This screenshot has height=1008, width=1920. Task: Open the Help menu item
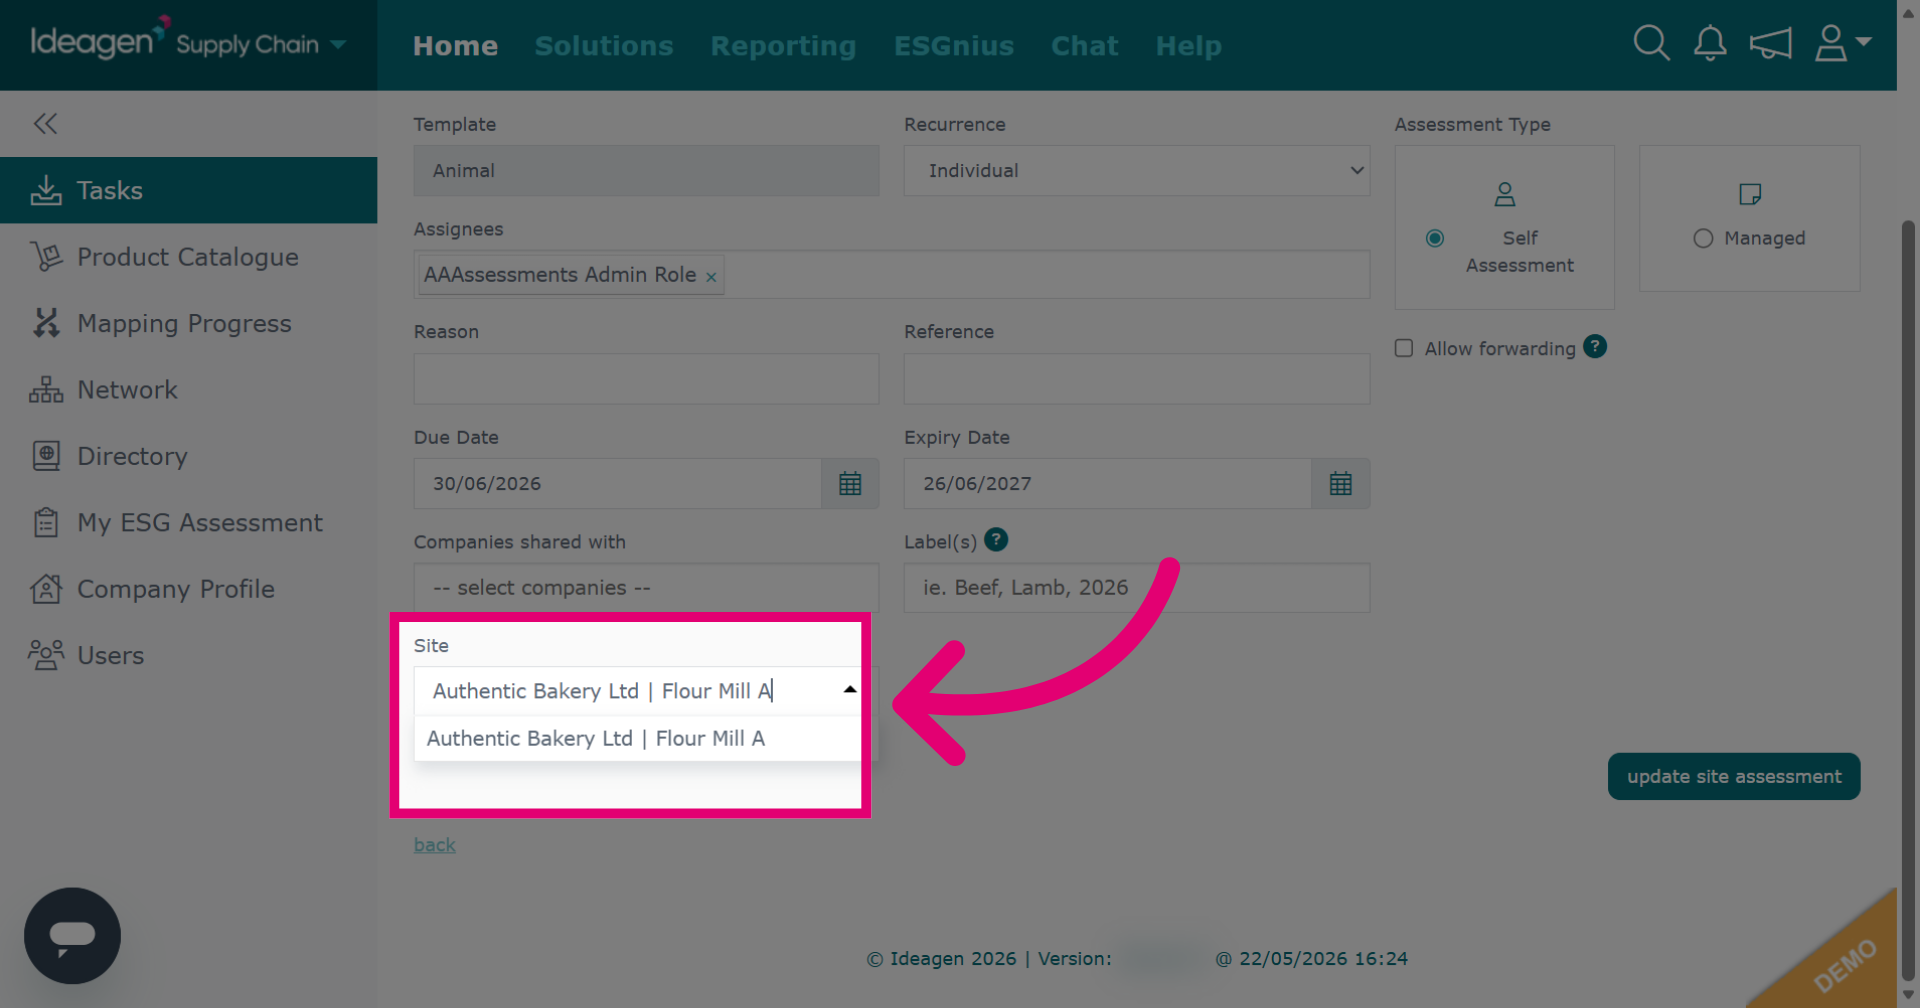(x=1189, y=46)
